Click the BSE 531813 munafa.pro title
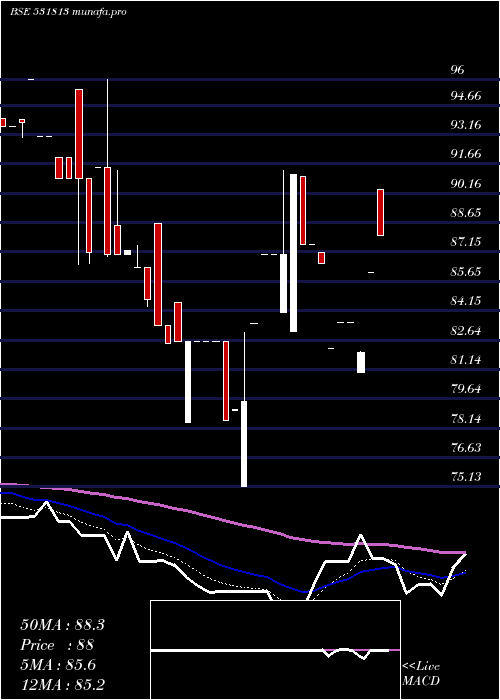 tap(68, 12)
